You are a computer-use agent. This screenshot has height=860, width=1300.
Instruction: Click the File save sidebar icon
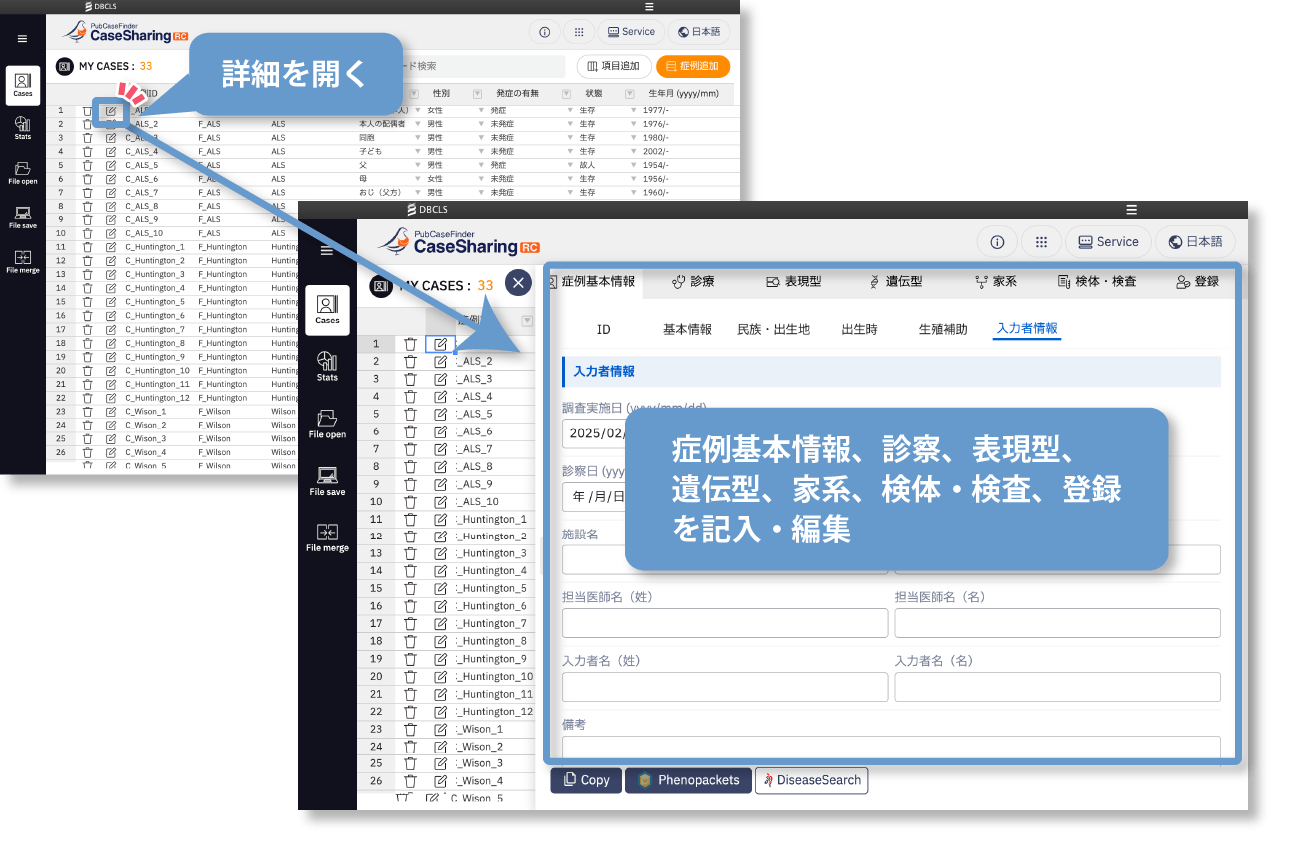pyautogui.click(x=327, y=480)
